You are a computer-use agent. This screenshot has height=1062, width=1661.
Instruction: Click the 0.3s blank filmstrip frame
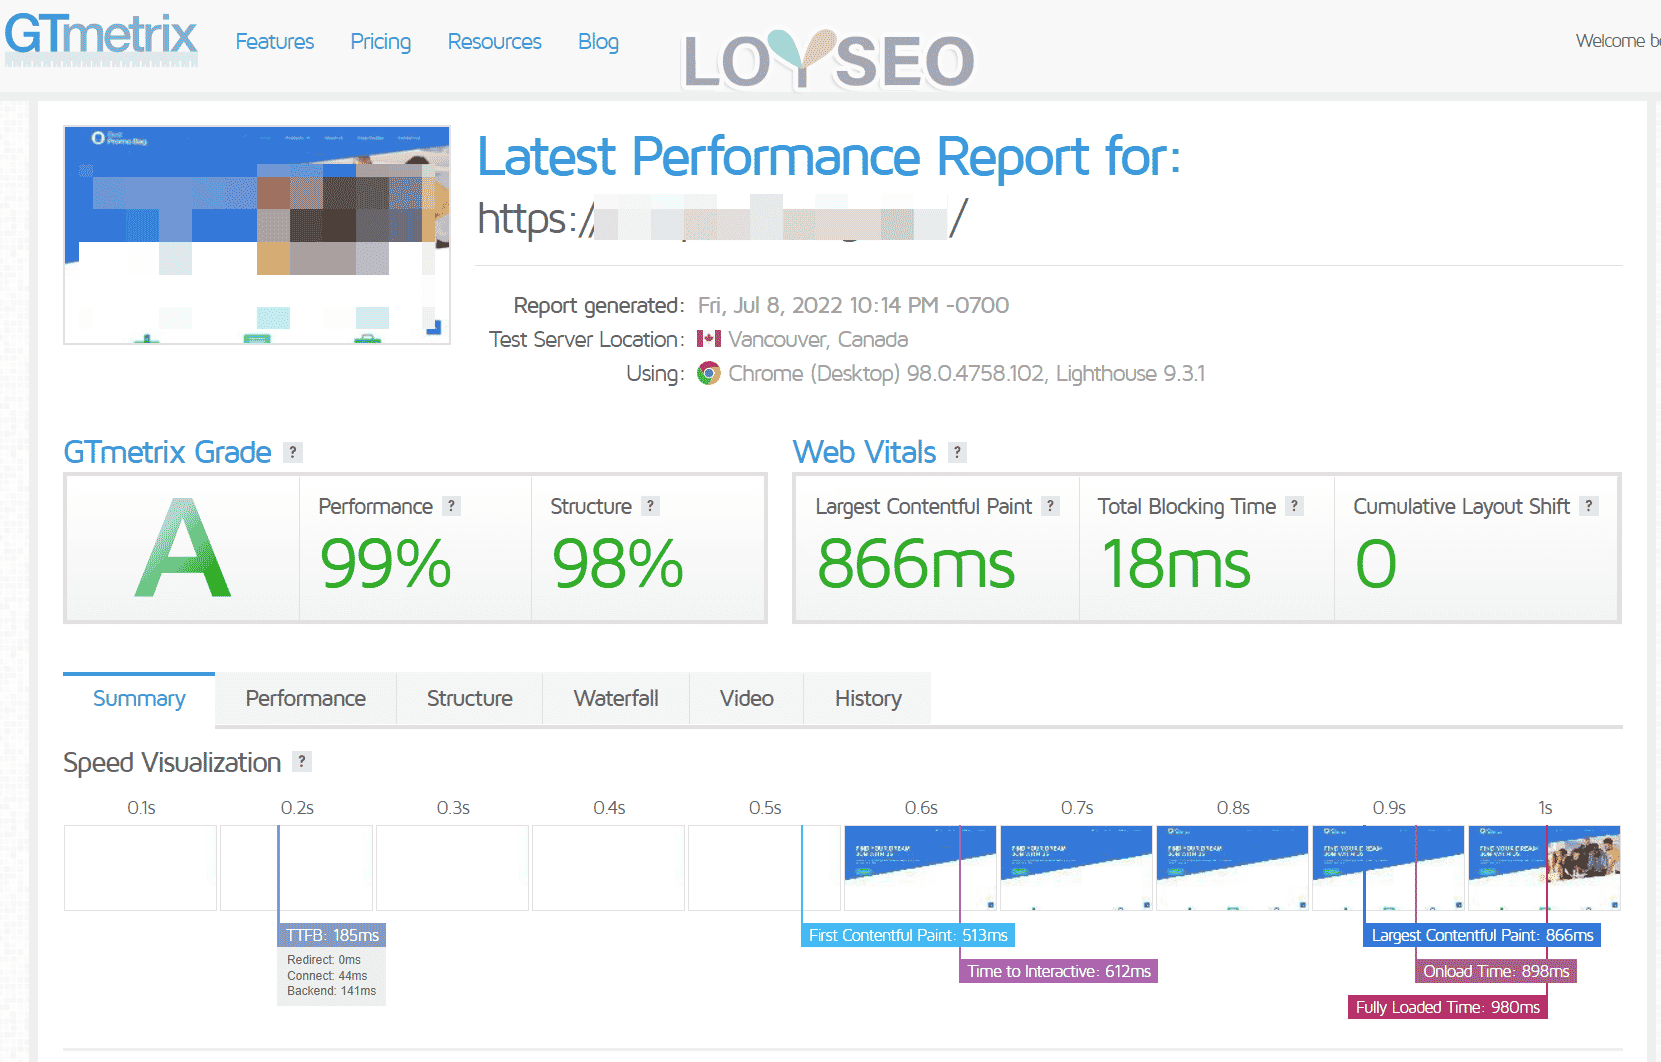452,868
